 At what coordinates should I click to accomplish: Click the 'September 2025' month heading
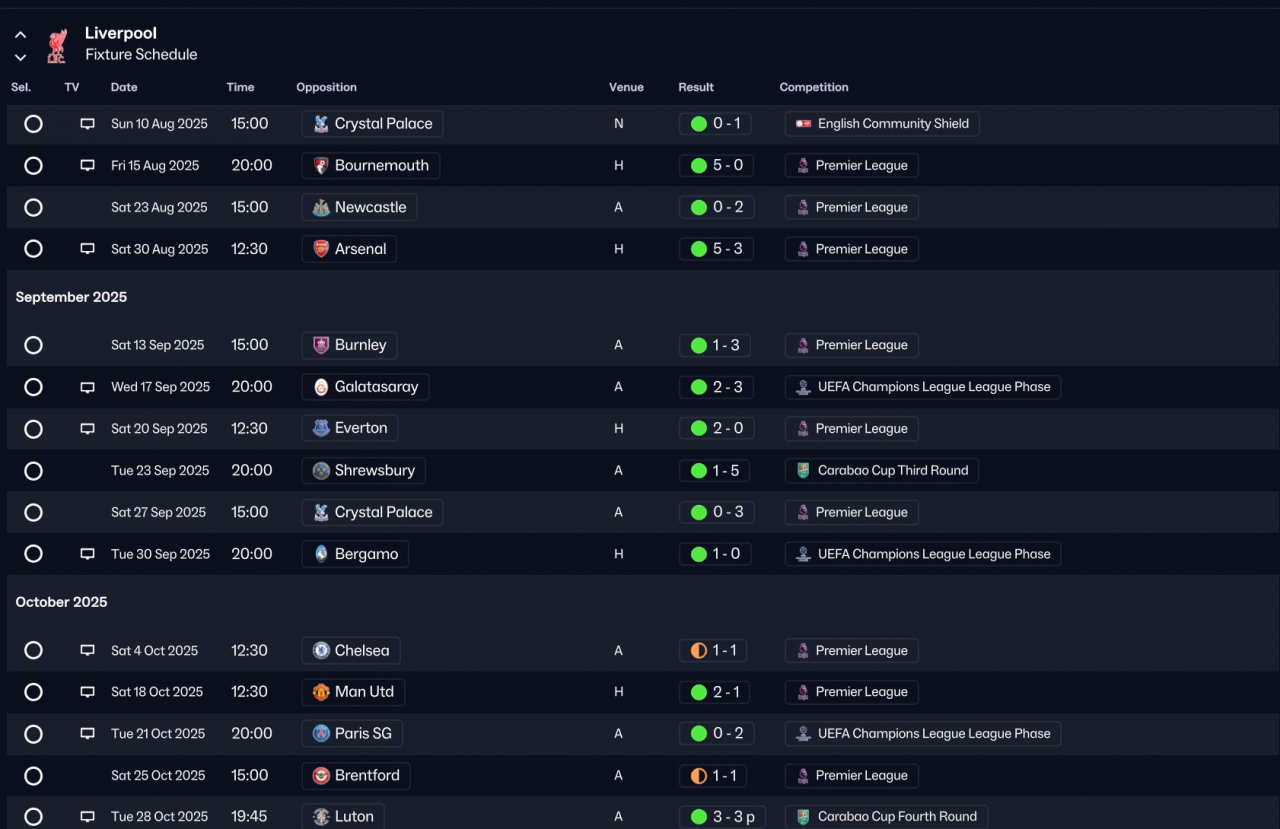click(71, 297)
